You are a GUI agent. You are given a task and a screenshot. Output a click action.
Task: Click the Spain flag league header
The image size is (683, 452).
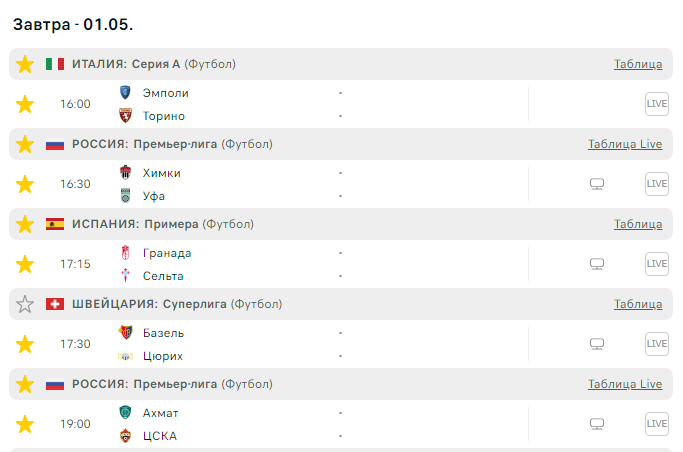55,224
